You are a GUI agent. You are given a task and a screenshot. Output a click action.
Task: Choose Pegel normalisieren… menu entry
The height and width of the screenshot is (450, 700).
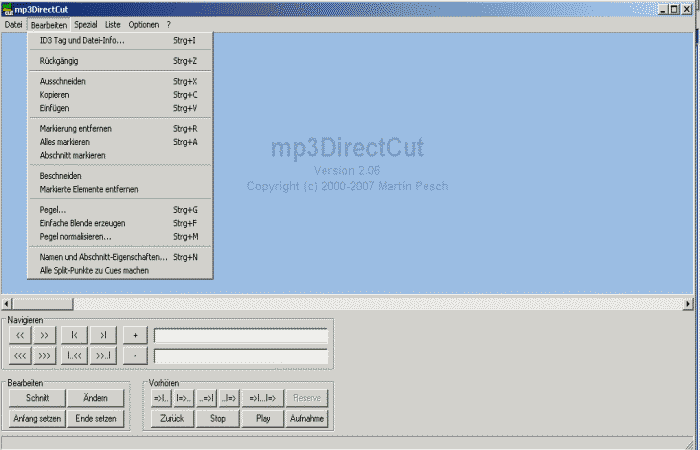coord(75,236)
